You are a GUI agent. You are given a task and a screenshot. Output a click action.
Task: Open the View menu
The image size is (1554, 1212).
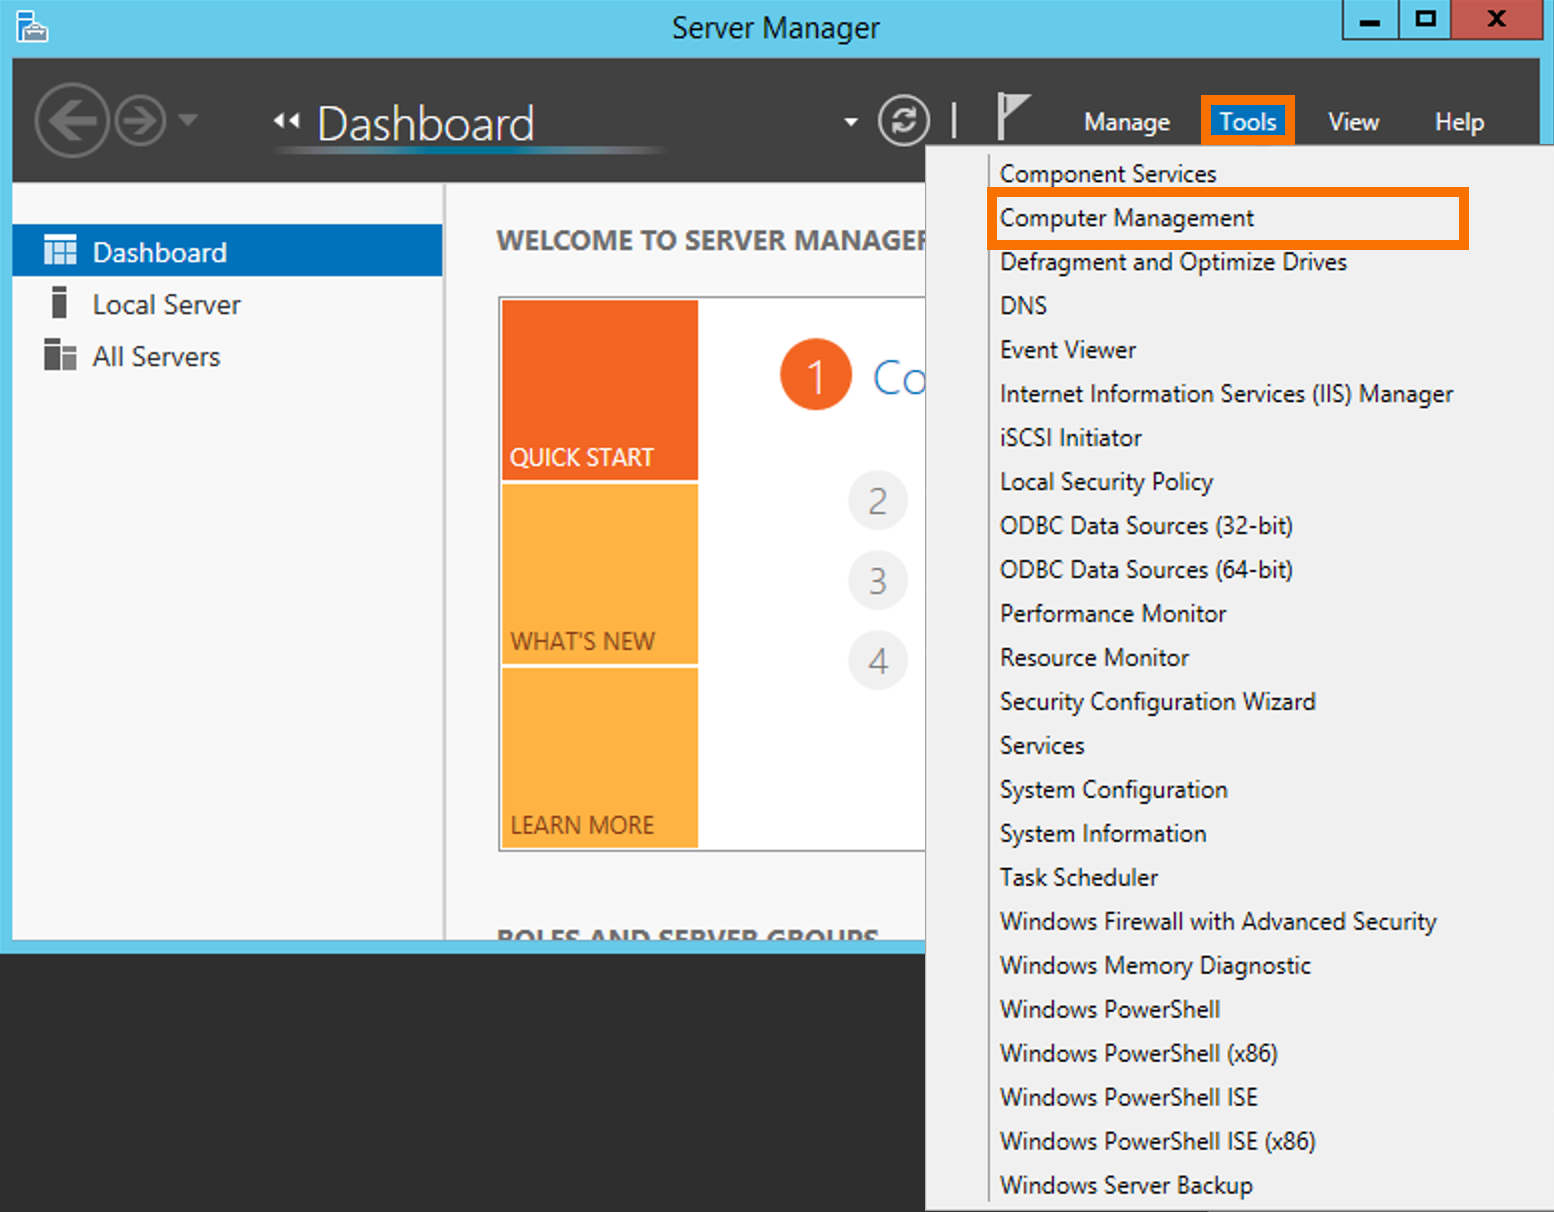tap(1353, 122)
